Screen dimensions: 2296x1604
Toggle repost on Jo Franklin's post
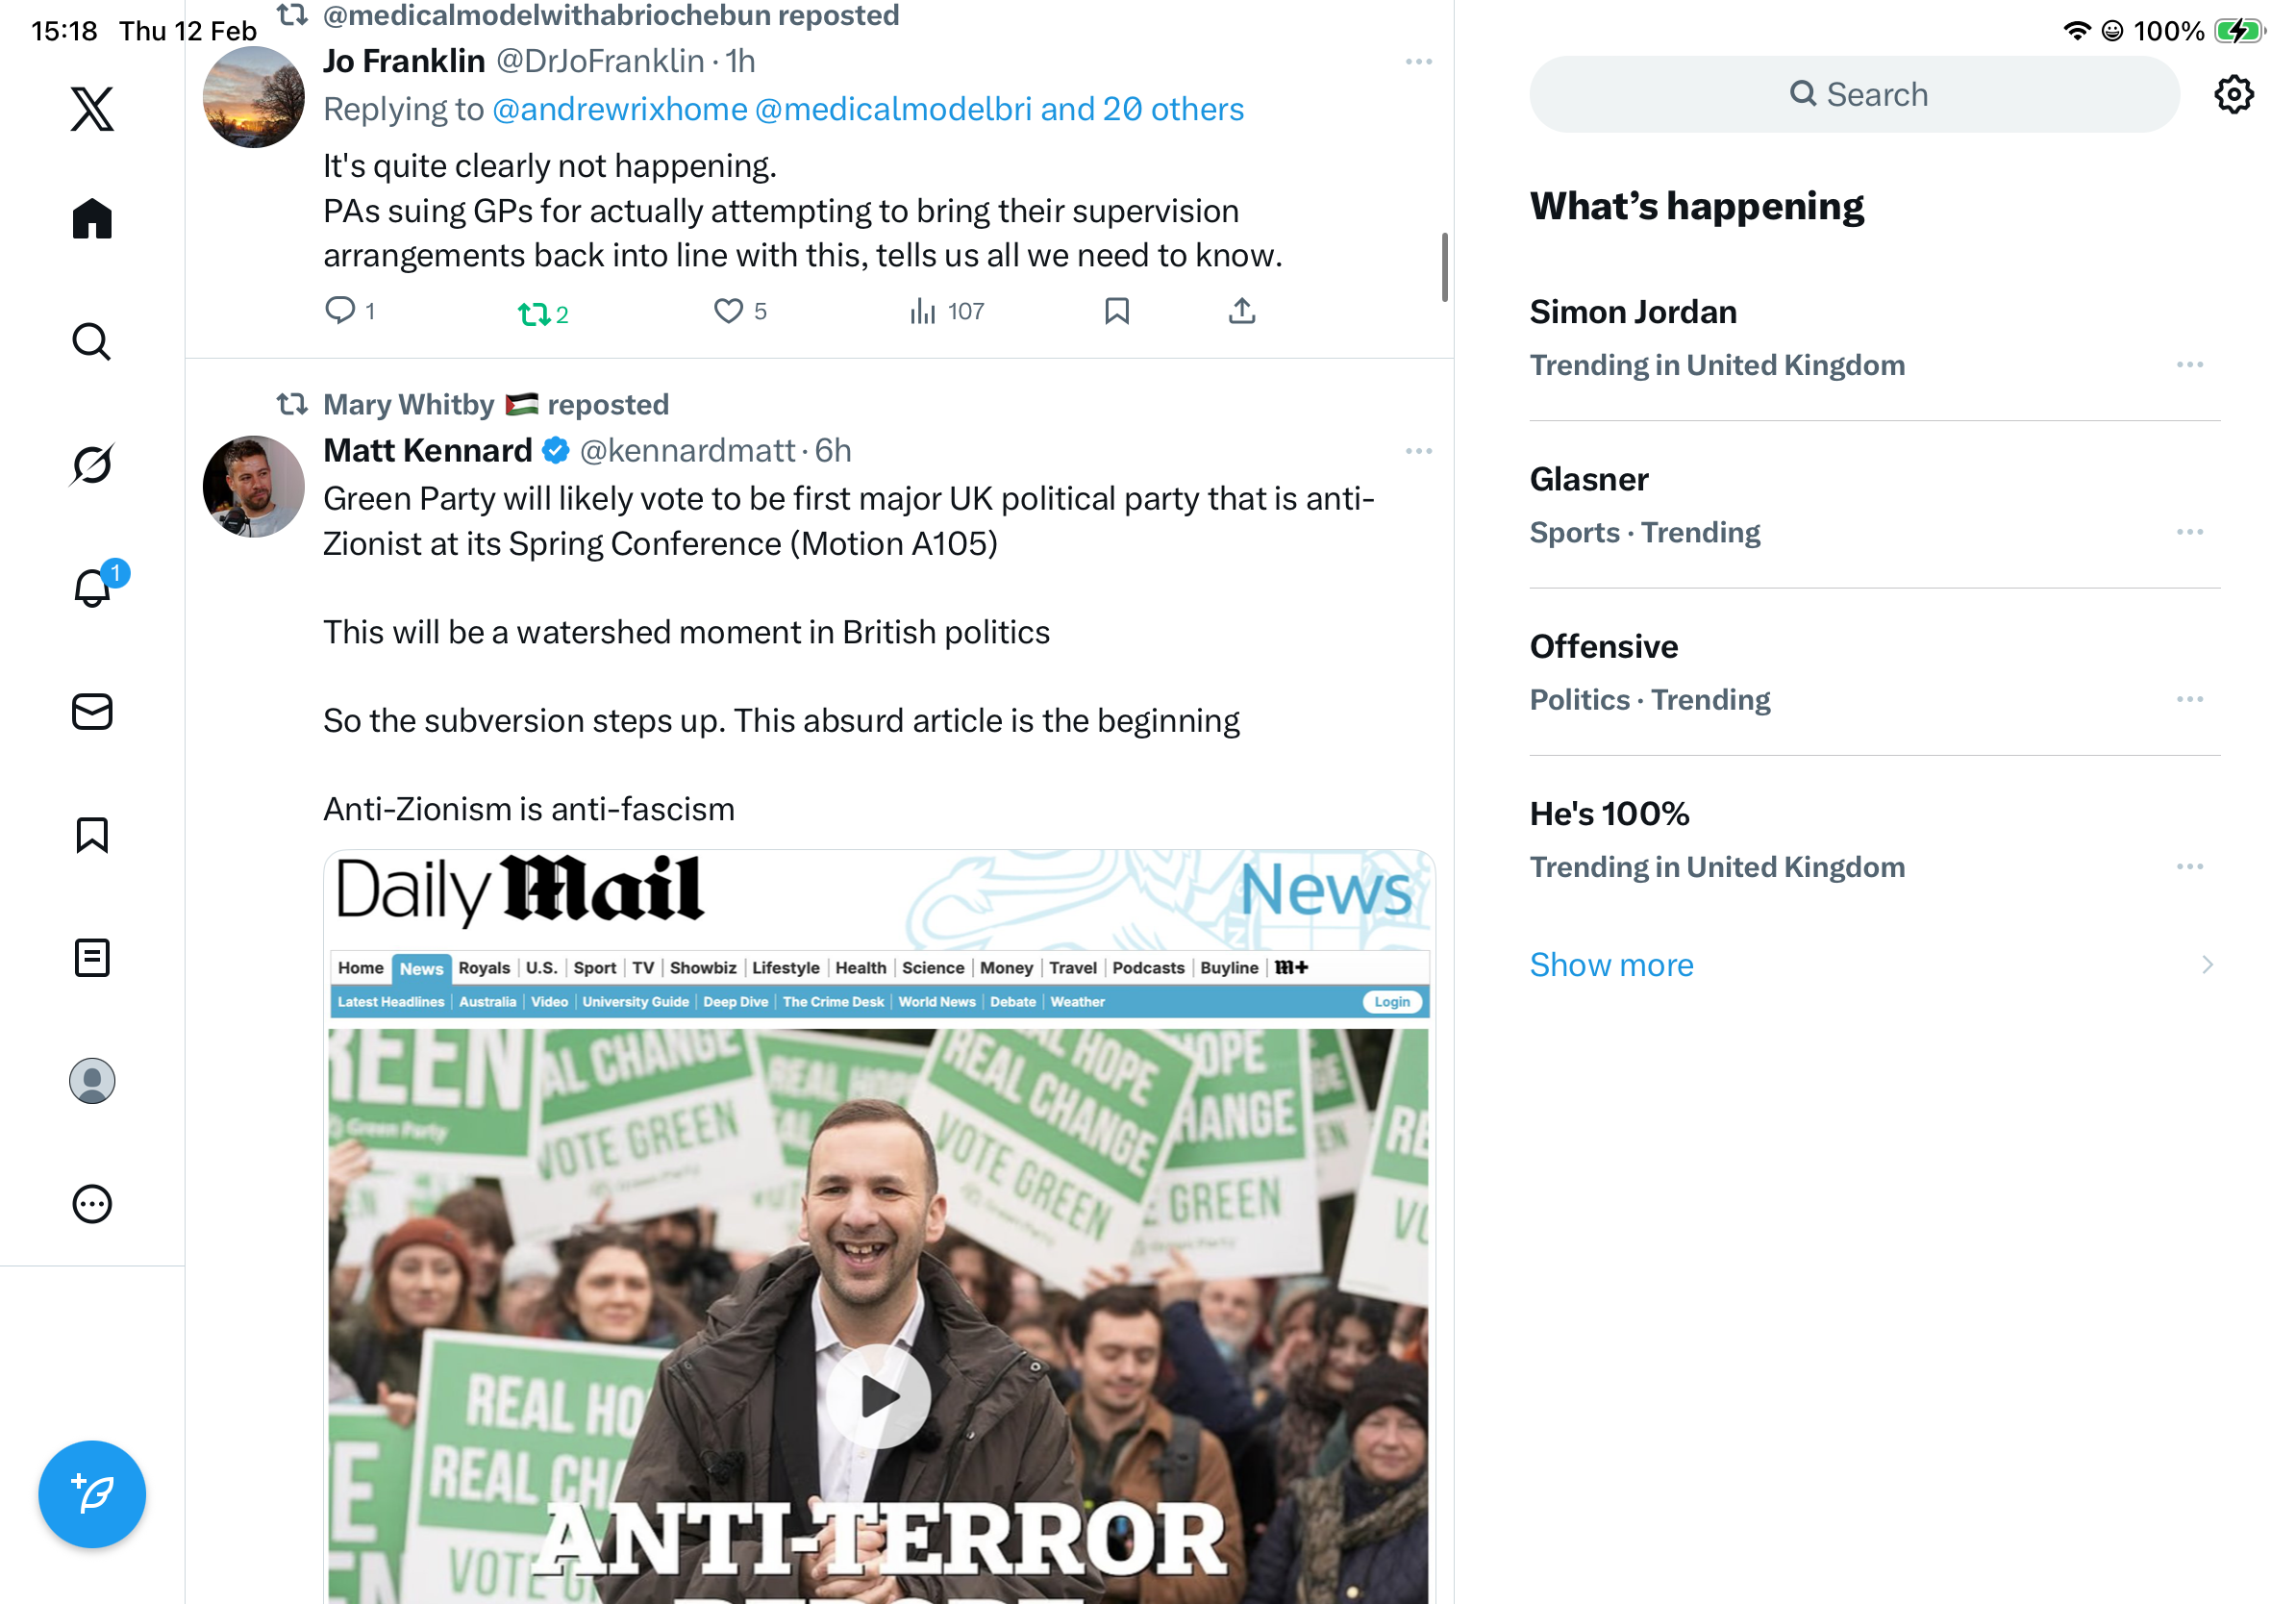543,314
